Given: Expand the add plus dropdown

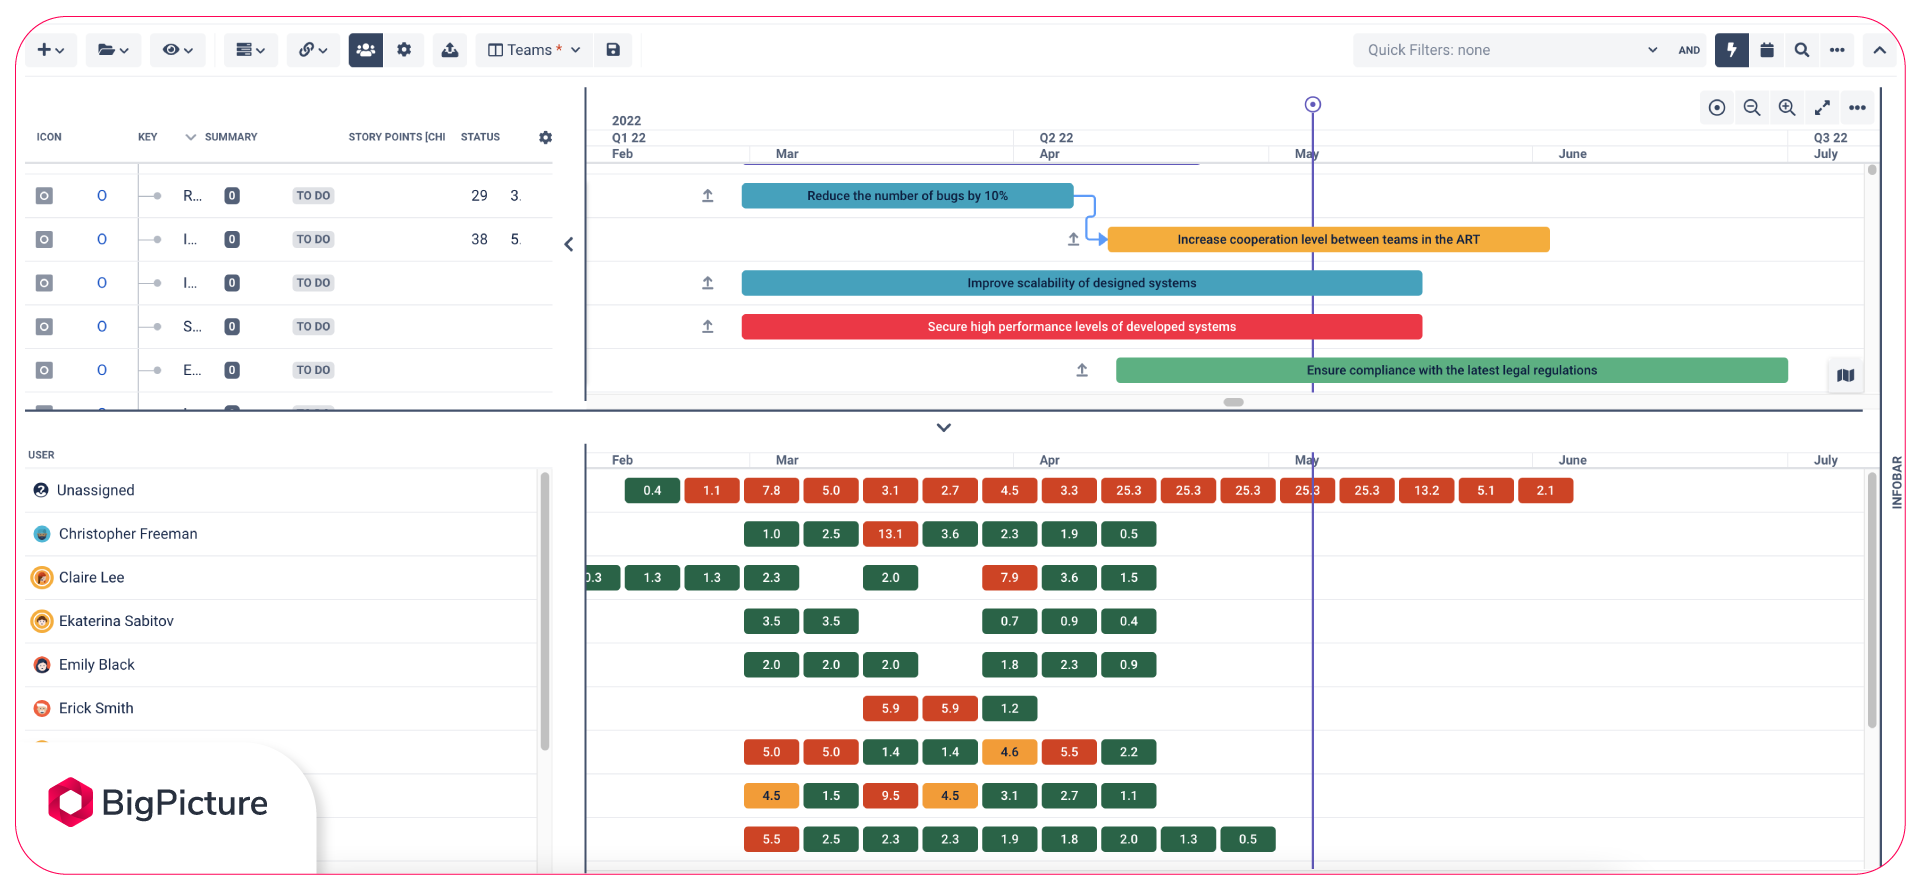Looking at the screenshot, I should [50, 50].
